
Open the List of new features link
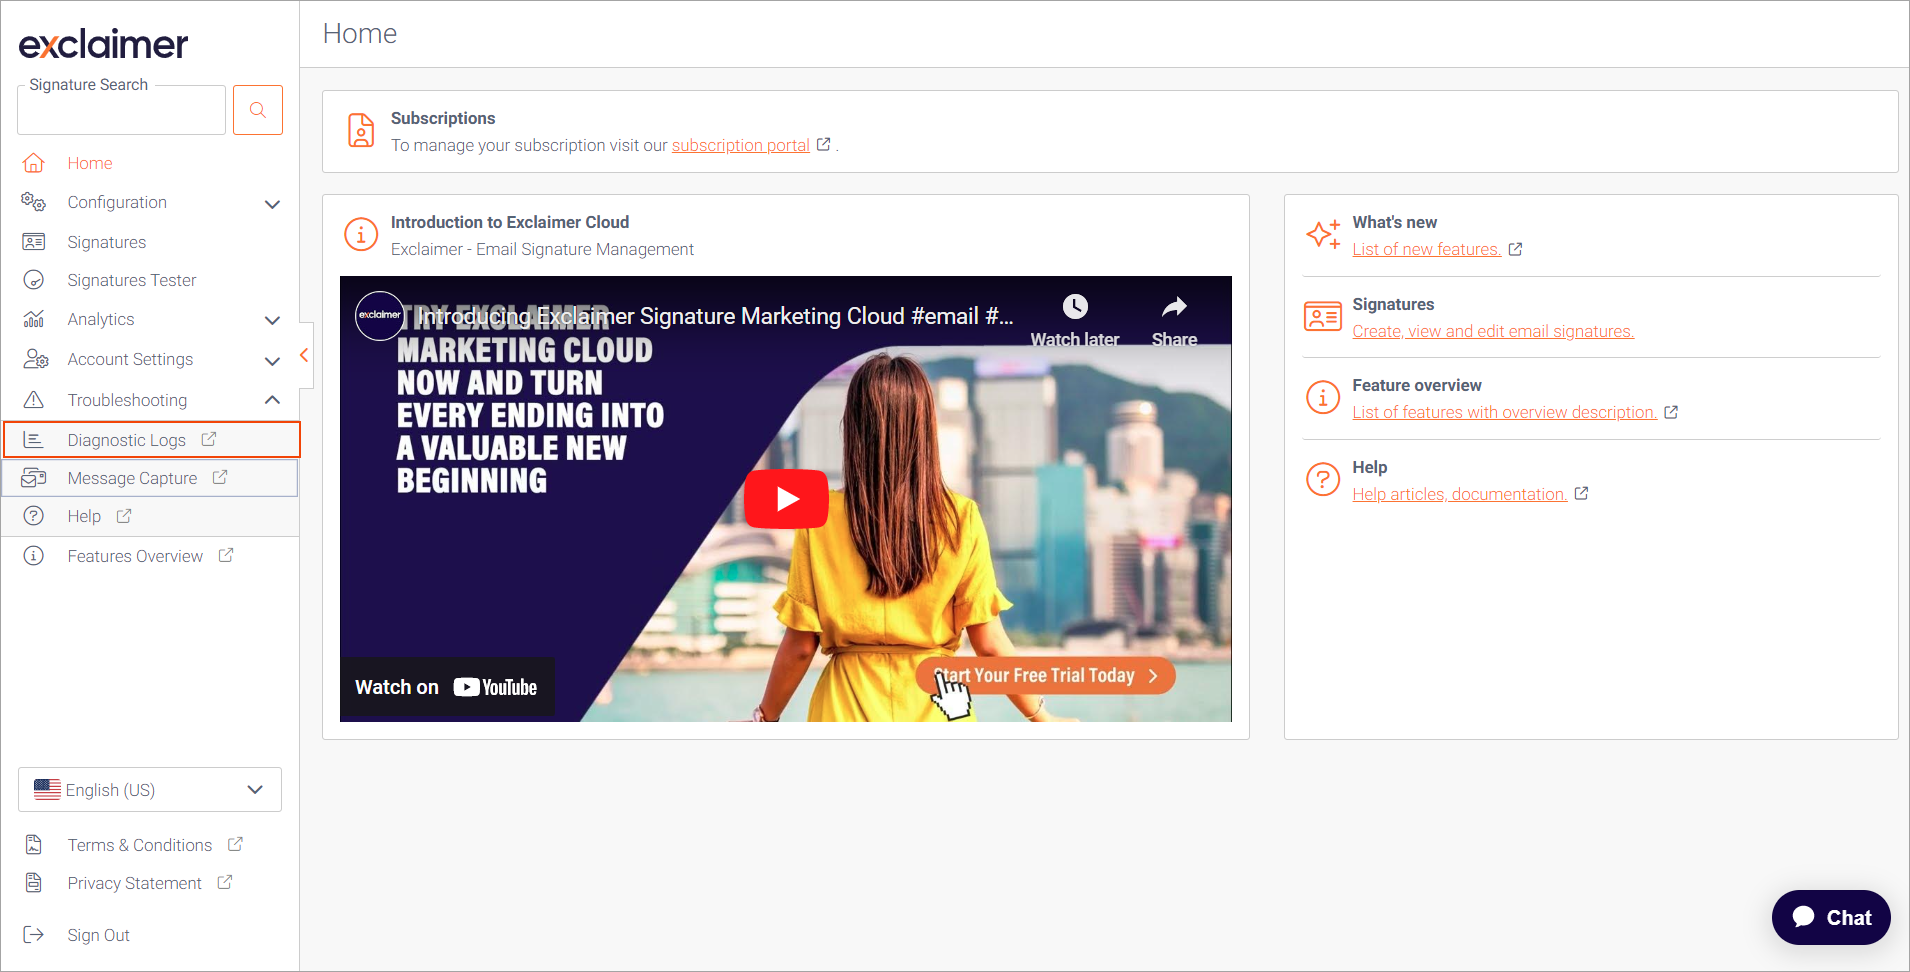click(1427, 249)
